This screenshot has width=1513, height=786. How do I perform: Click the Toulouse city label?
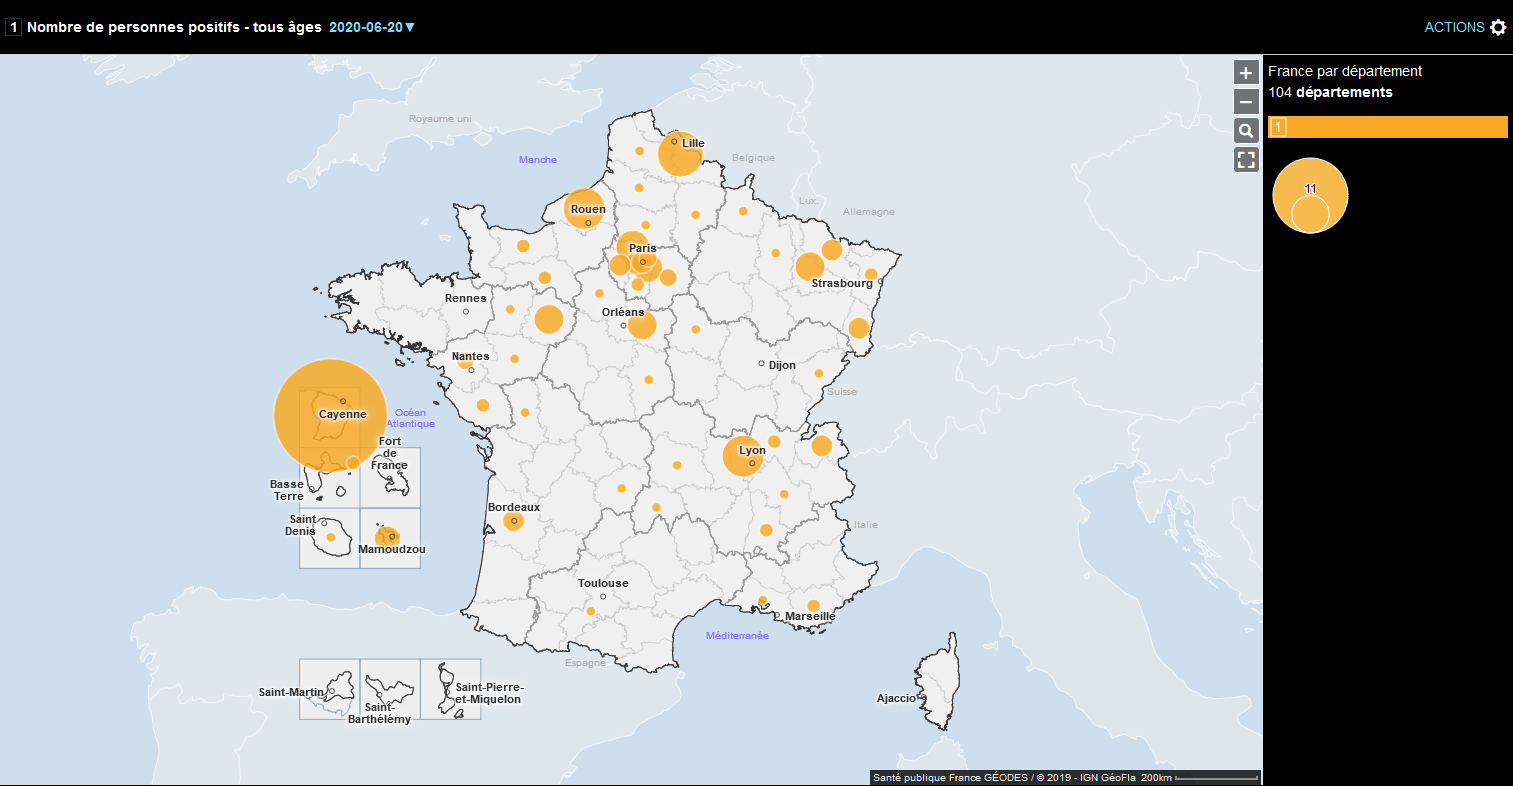coord(603,583)
